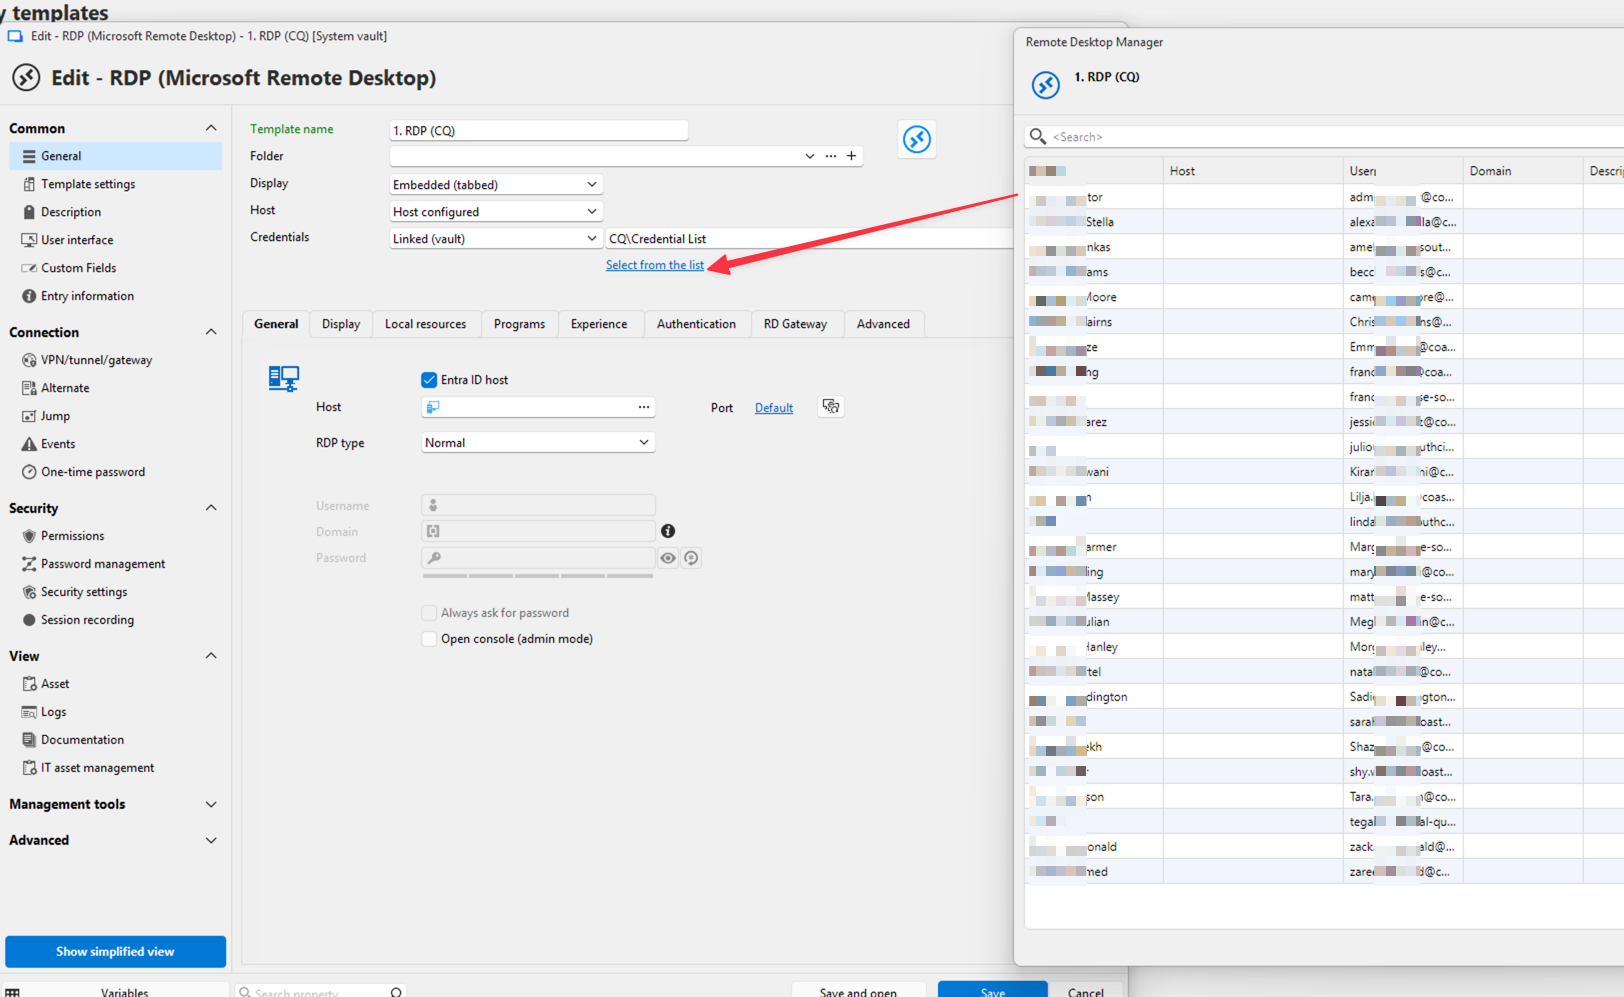Toggle password visibility eye icon
Screen dimensions: 1624x997
pos(668,558)
